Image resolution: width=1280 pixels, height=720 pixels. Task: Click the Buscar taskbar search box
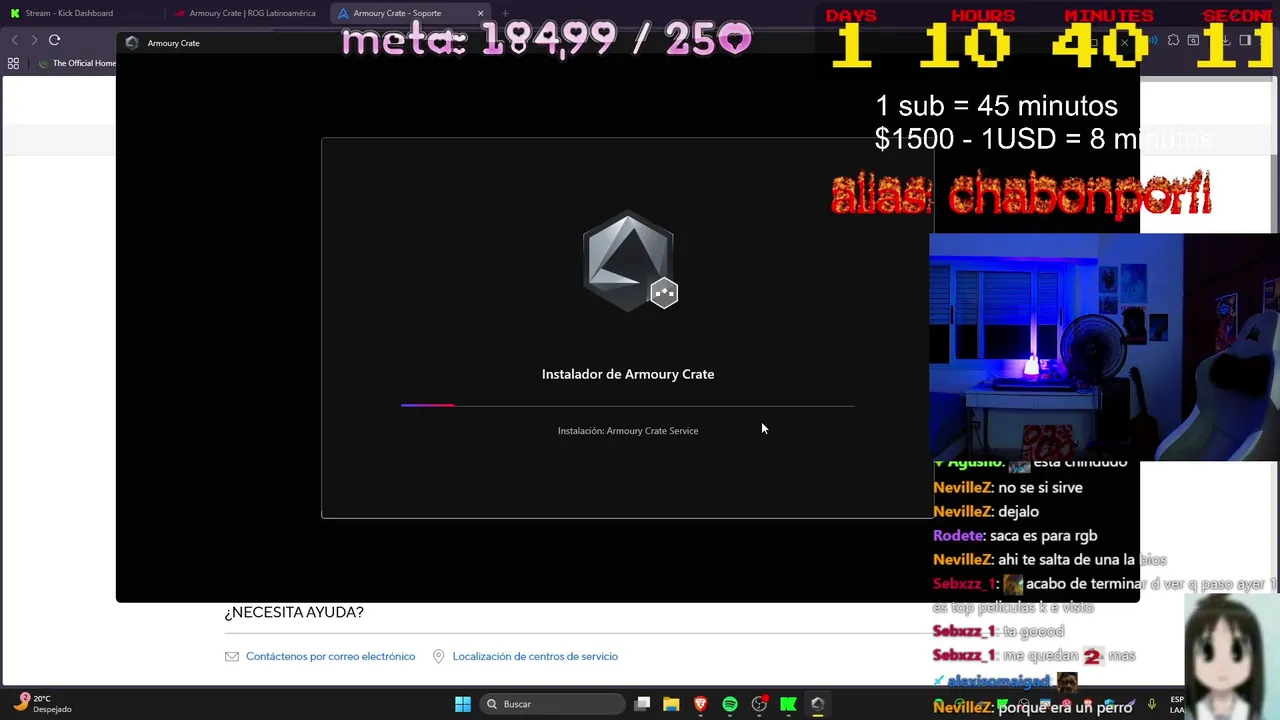click(x=552, y=704)
